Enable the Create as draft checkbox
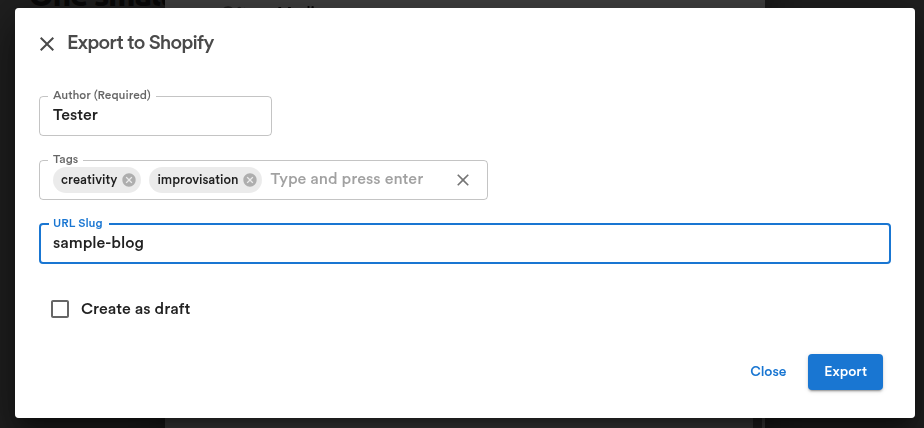 [60, 309]
